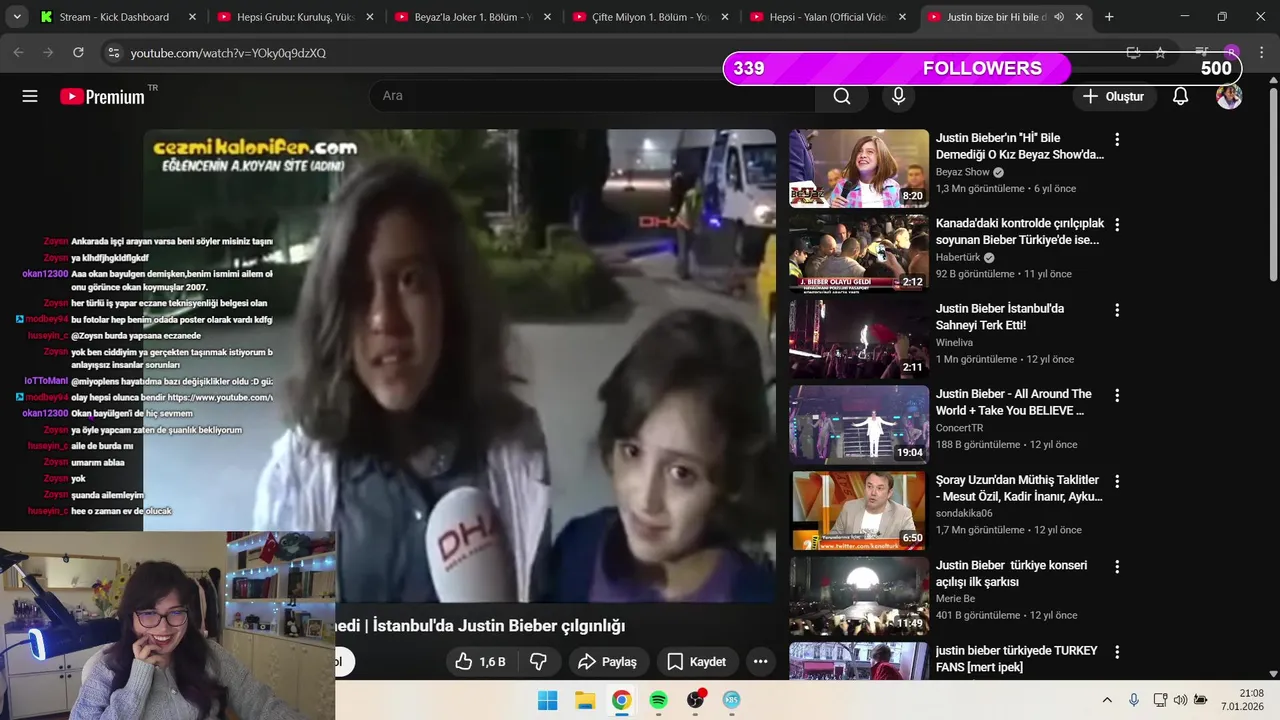Click the Ara search input field
The width and height of the screenshot is (1280, 720).
[592, 96]
